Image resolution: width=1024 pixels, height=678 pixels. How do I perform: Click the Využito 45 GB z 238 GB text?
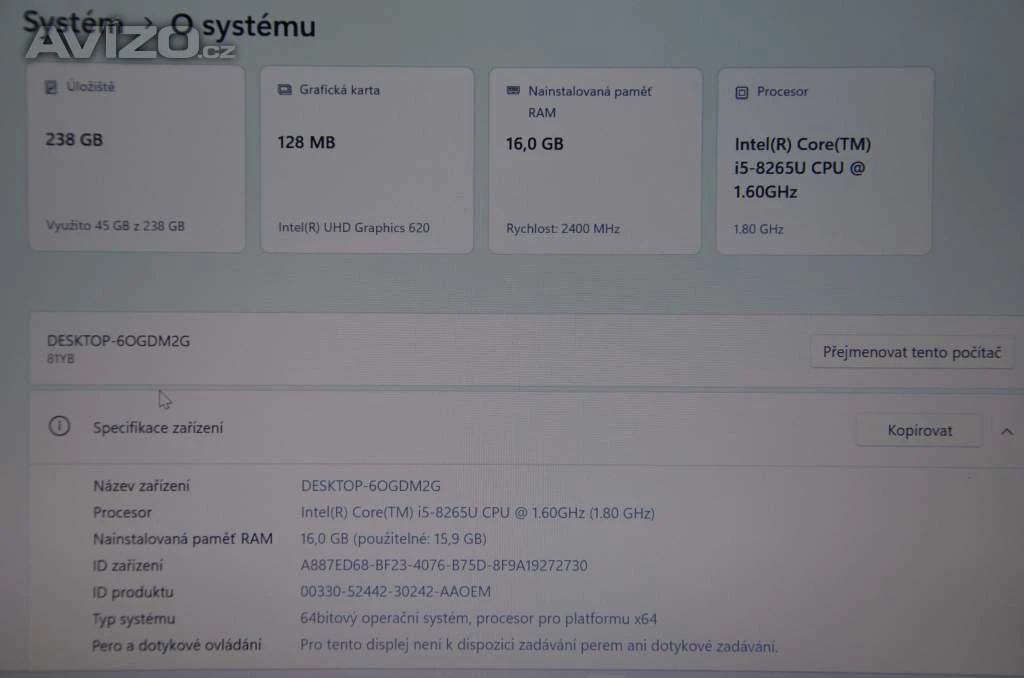click(115, 226)
